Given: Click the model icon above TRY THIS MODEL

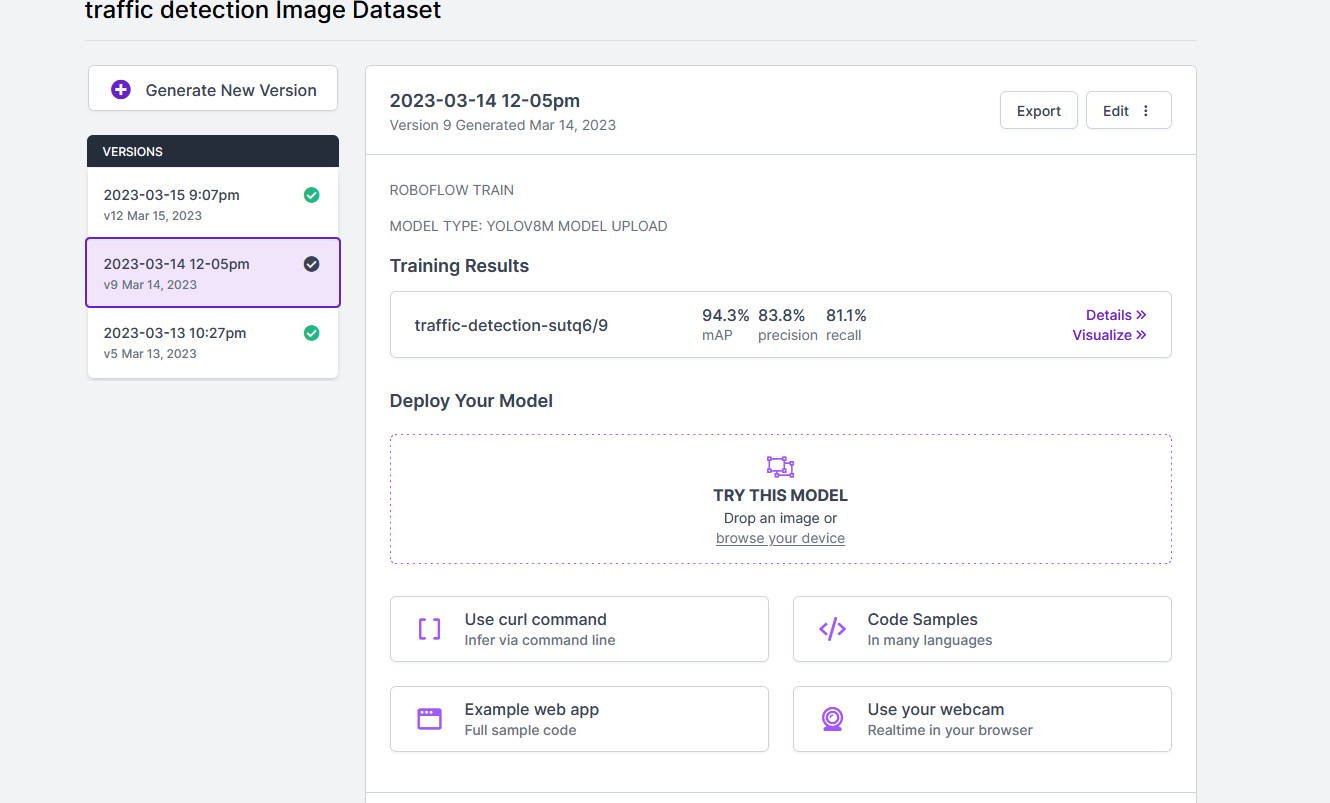Looking at the screenshot, I should (780, 466).
